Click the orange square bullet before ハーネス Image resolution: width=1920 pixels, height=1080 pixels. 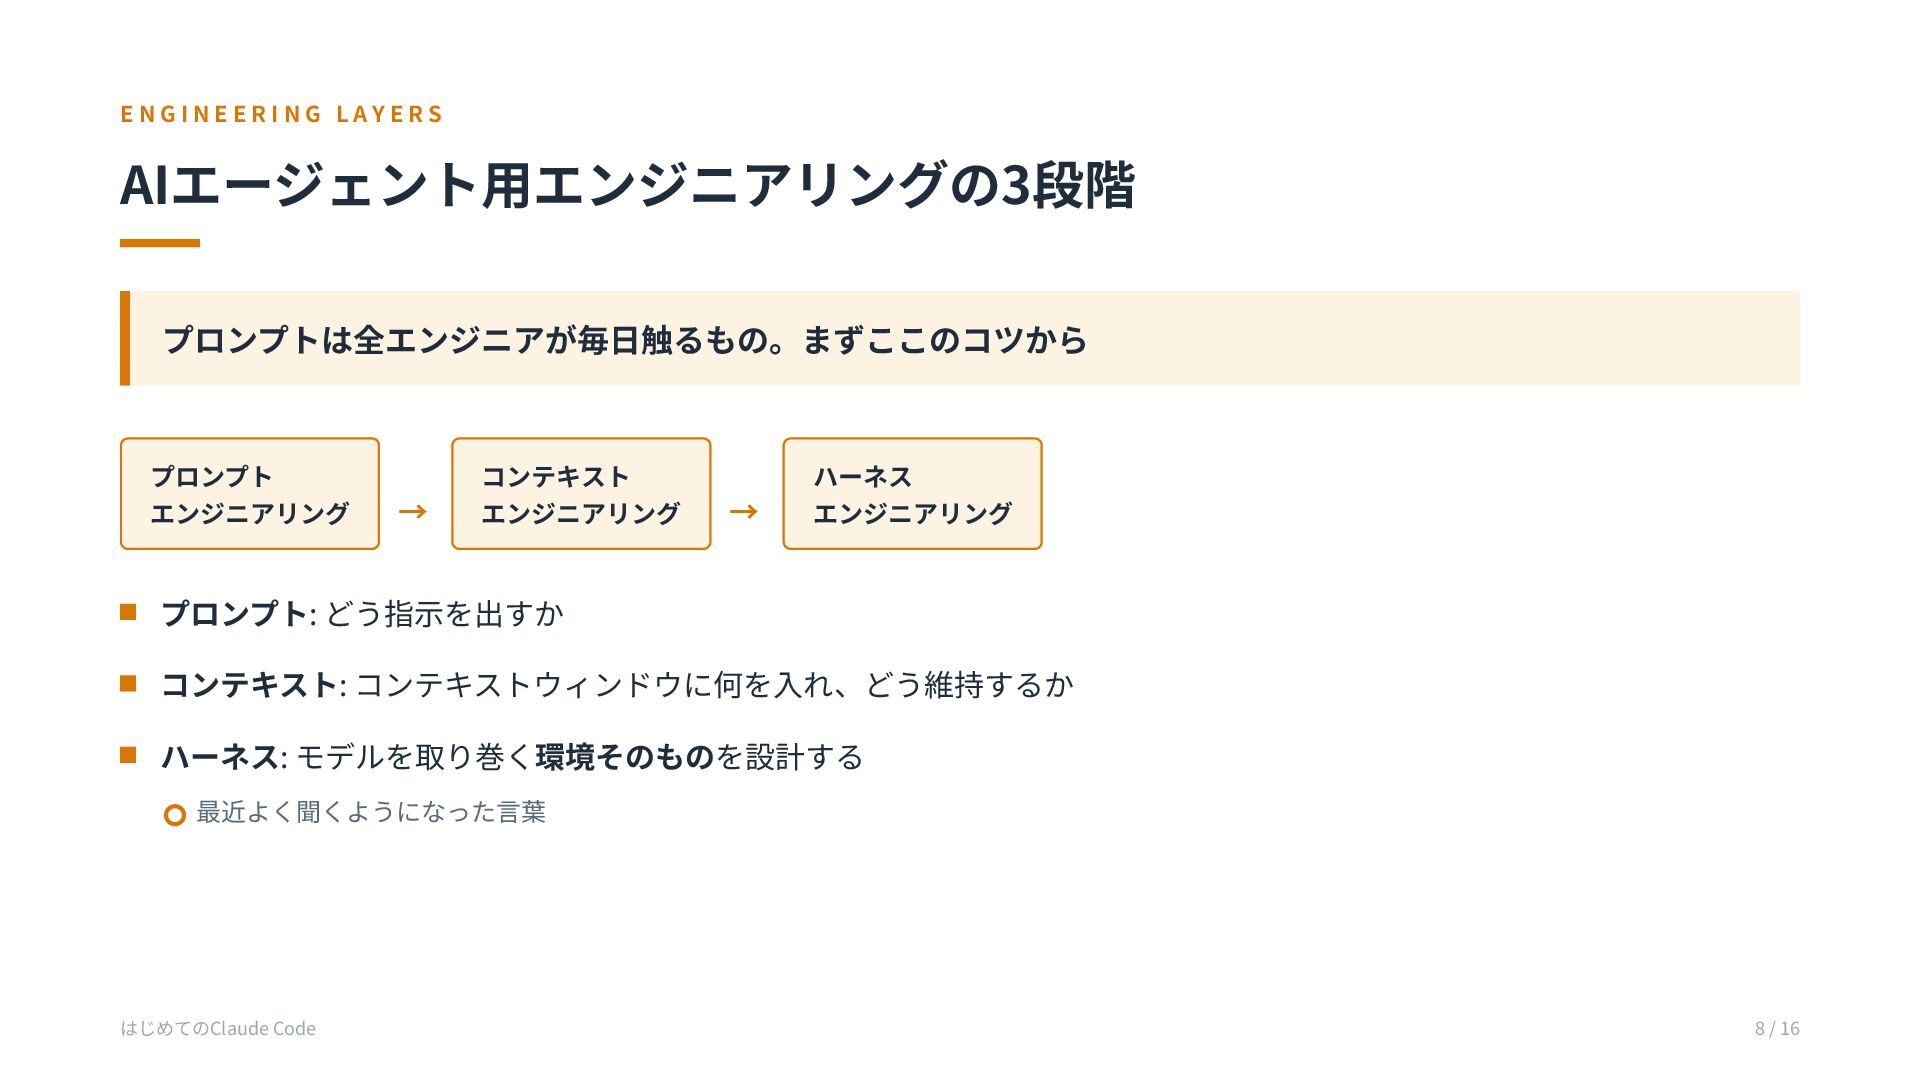128,755
